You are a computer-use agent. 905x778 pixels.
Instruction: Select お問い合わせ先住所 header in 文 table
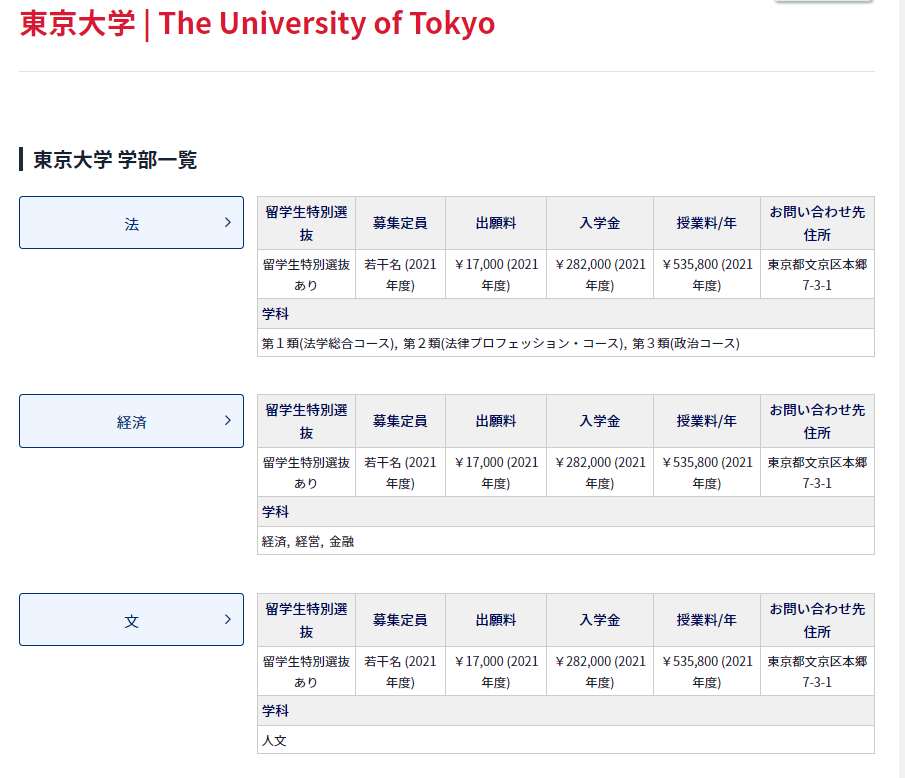click(x=817, y=620)
